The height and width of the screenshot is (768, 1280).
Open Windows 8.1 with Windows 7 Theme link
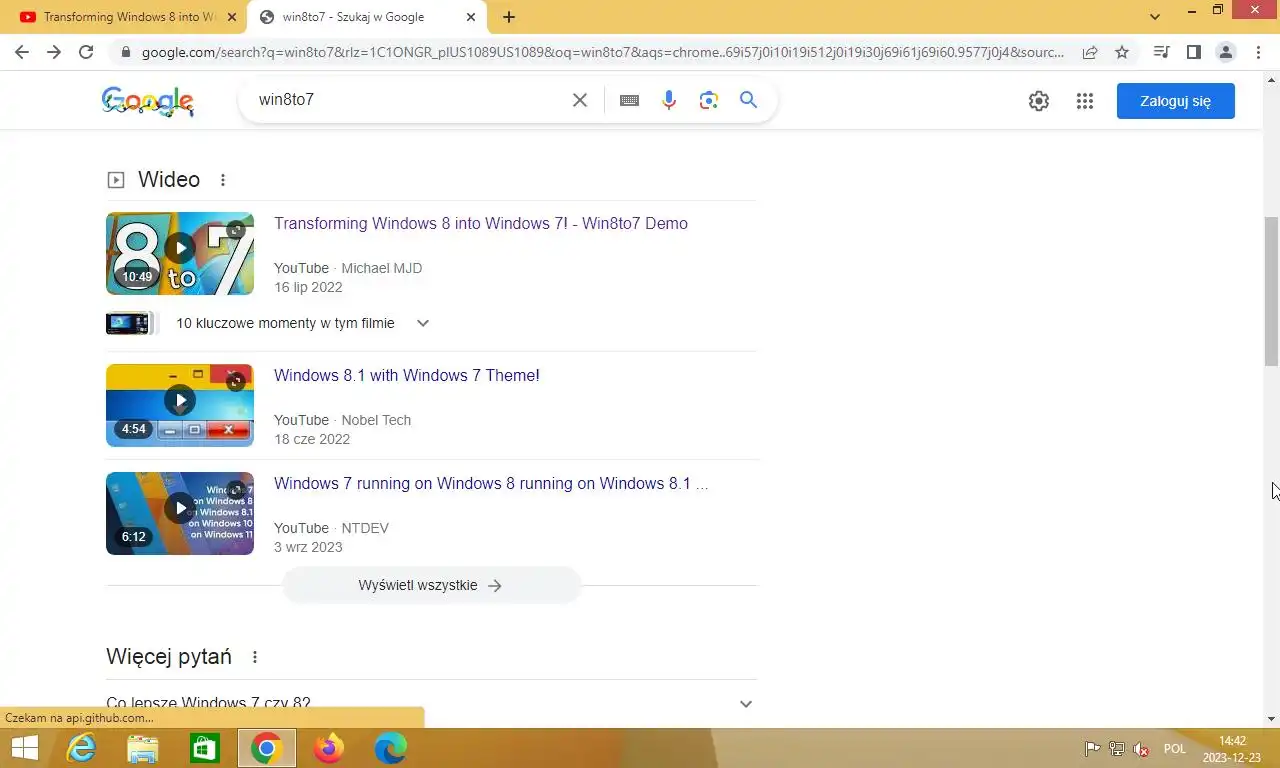coord(407,376)
